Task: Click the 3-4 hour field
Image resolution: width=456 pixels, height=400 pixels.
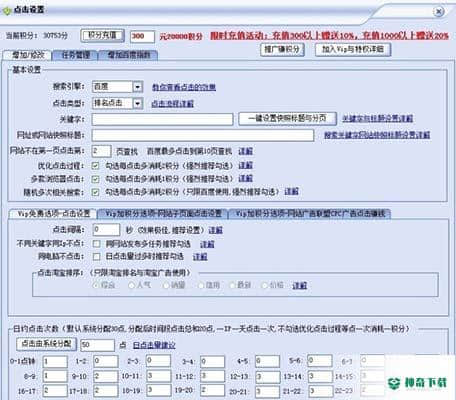Action: [x=212, y=361]
